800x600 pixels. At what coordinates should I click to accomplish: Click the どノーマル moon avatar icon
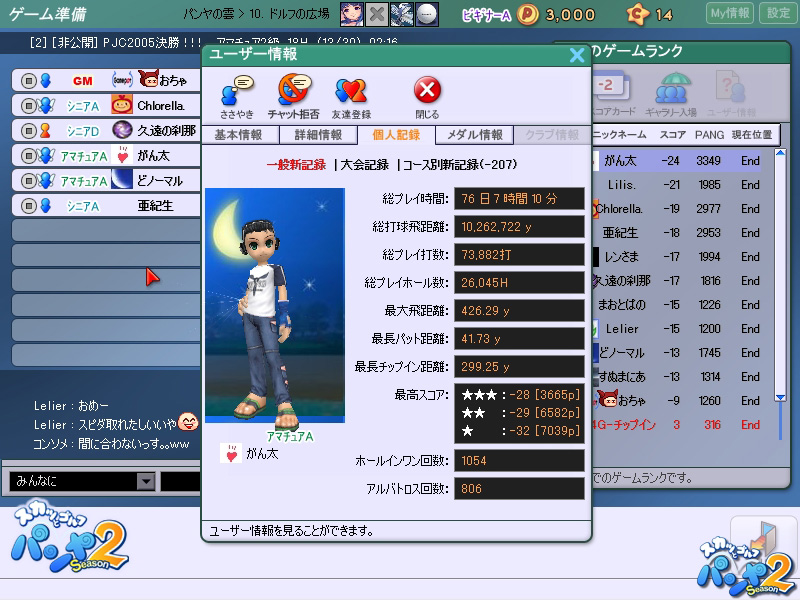pos(122,180)
